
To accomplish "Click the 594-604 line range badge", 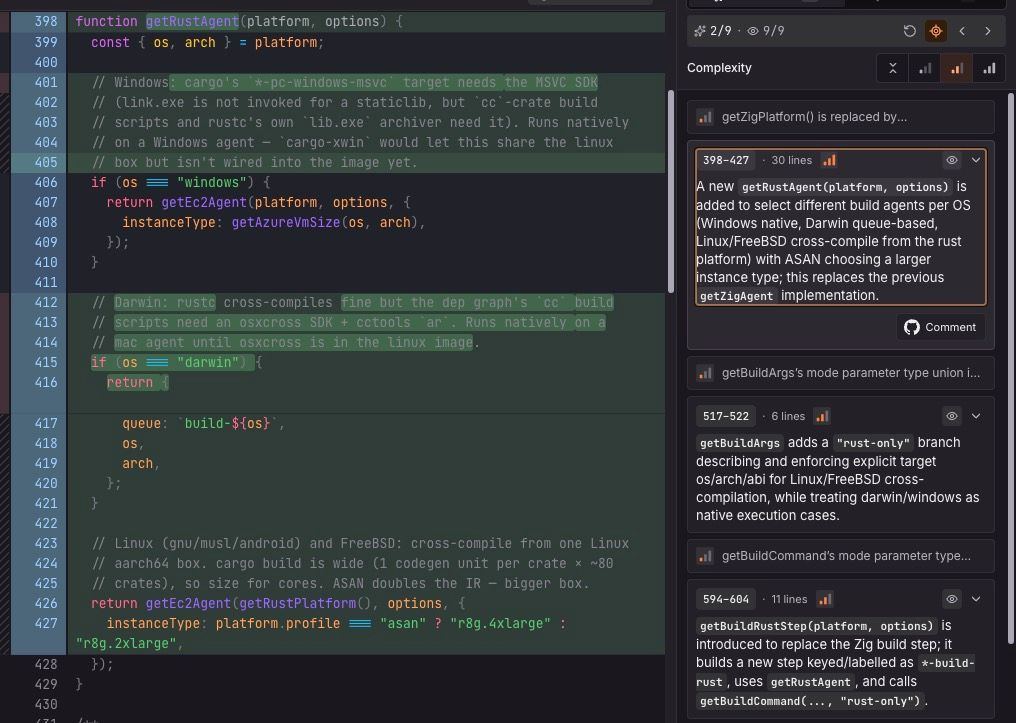I will (x=726, y=599).
